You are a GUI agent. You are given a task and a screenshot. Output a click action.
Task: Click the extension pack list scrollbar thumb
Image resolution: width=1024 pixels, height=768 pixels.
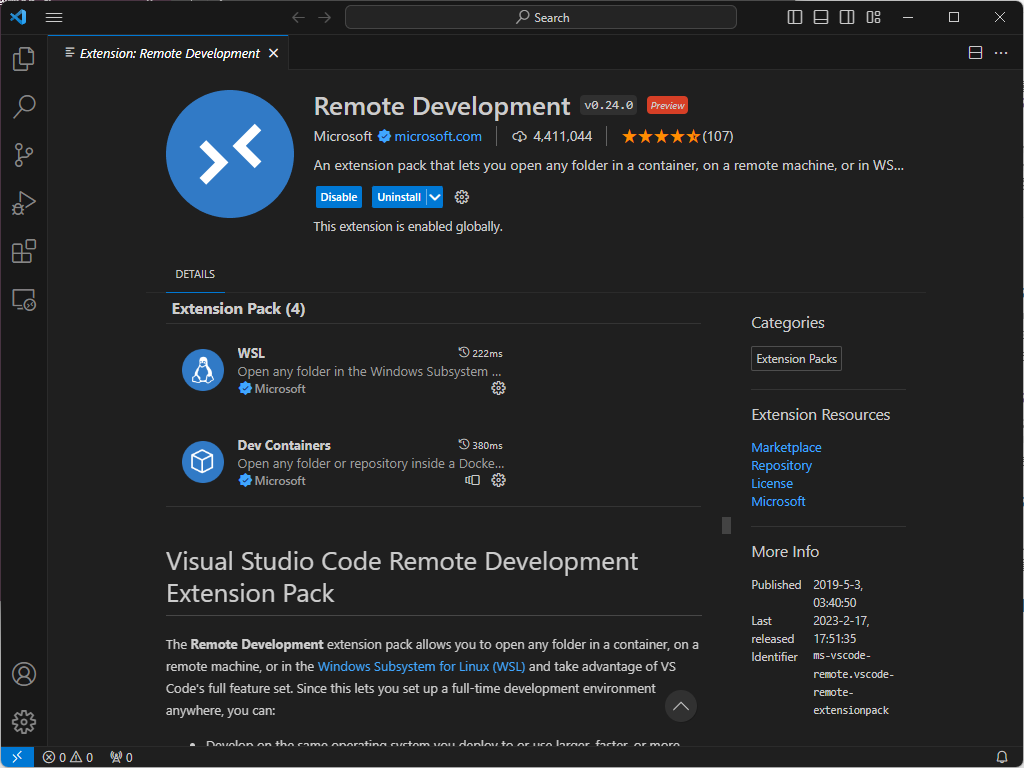click(x=726, y=525)
